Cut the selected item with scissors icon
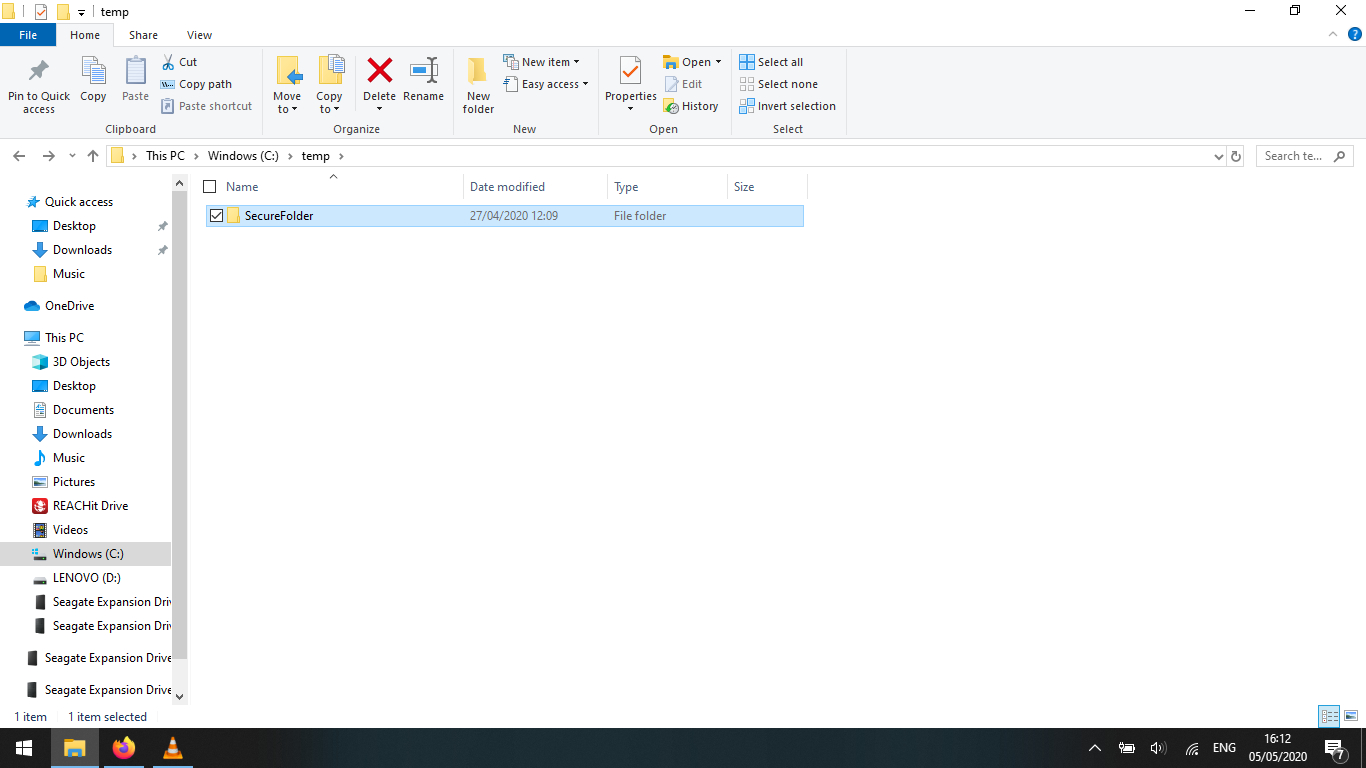This screenshot has height=768, width=1366. pos(179,62)
